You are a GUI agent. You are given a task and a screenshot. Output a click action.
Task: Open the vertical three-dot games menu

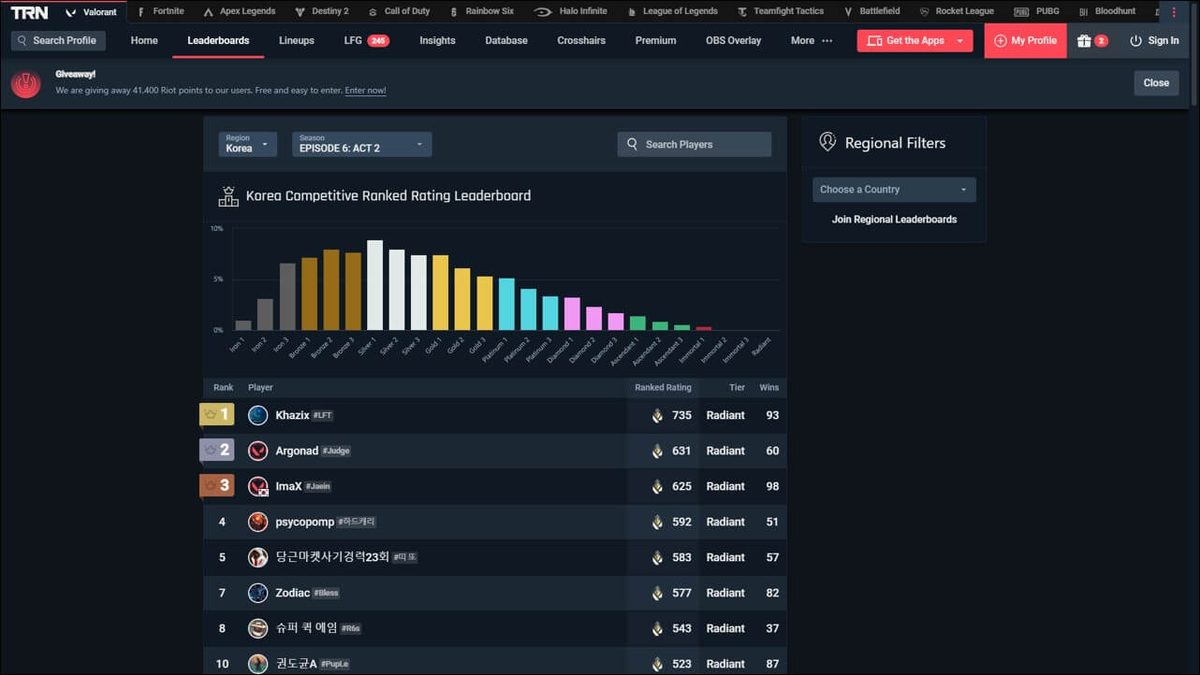click(x=1174, y=12)
